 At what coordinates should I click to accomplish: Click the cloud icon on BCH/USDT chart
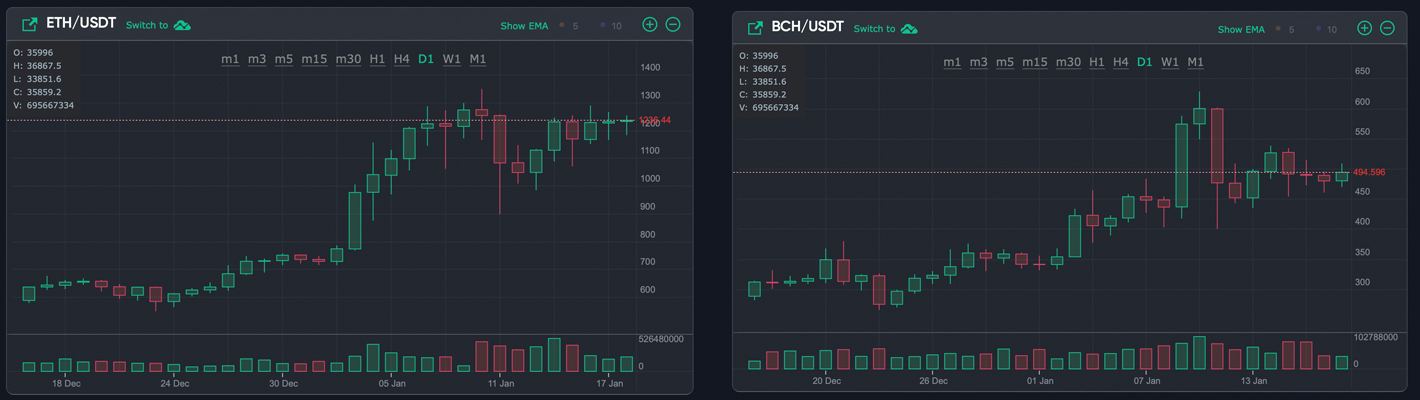pos(909,29)
